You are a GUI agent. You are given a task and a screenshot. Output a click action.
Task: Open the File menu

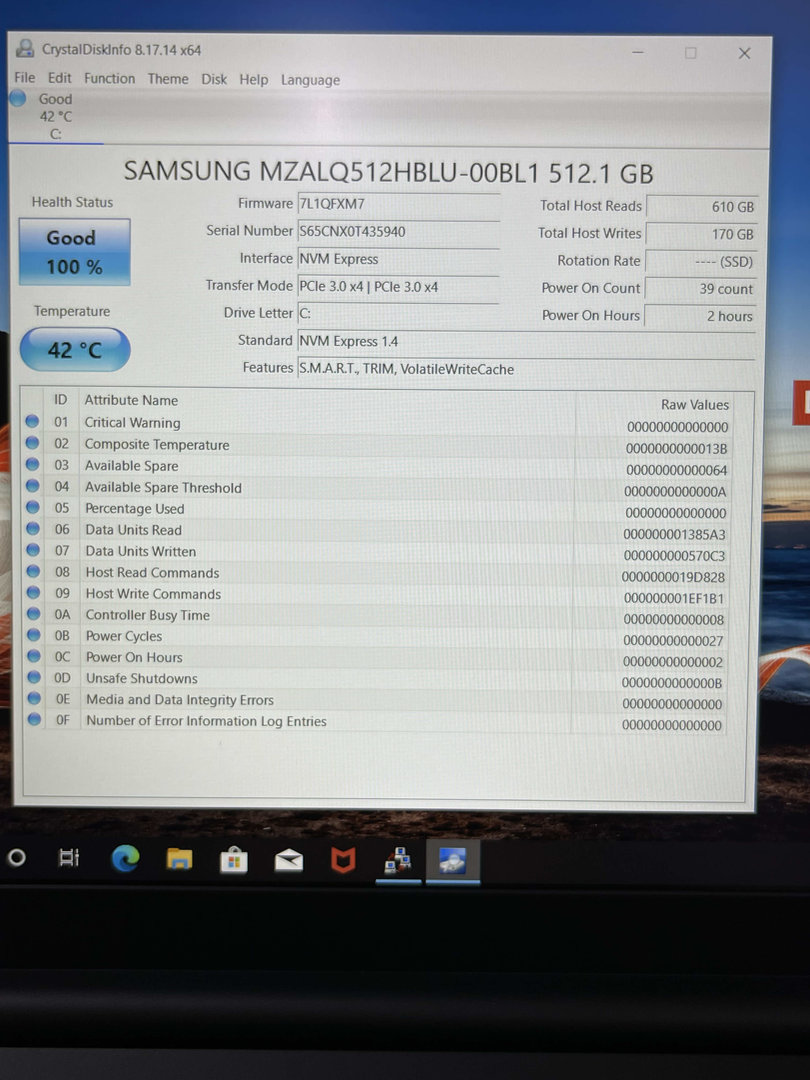[25, 78]
